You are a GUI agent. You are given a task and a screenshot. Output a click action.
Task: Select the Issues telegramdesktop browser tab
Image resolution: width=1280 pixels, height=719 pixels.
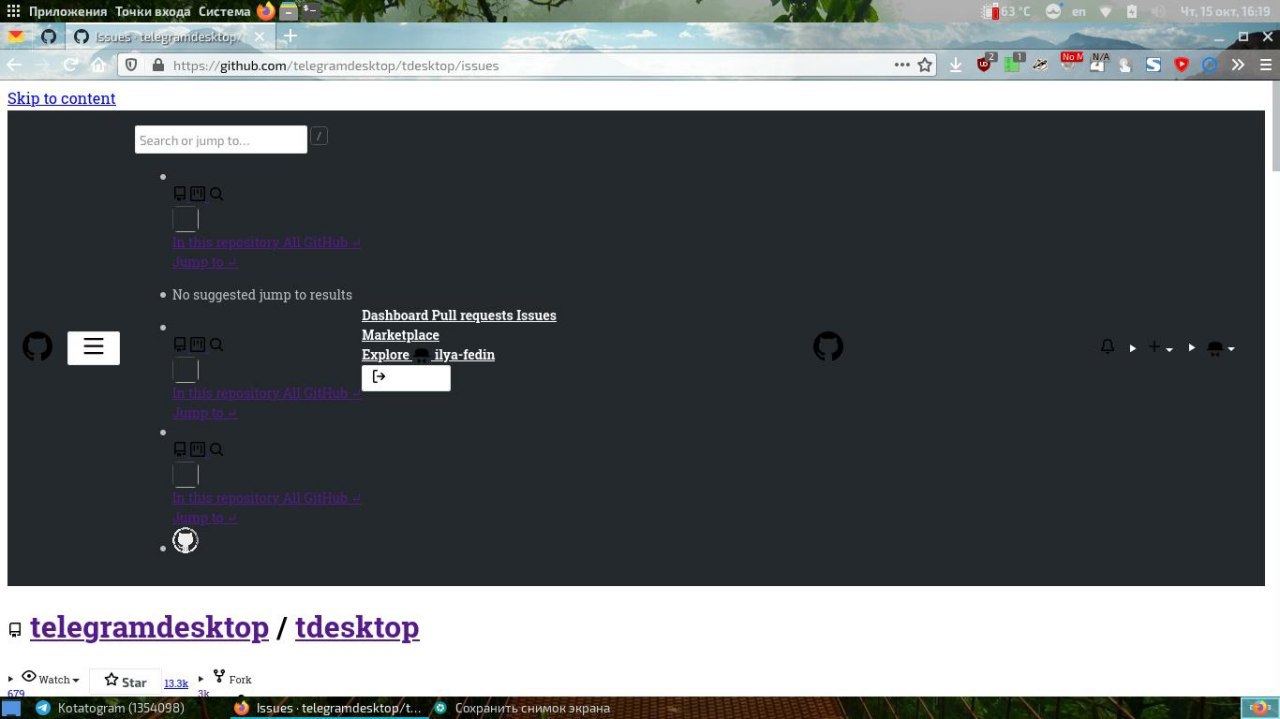point(170,37)
